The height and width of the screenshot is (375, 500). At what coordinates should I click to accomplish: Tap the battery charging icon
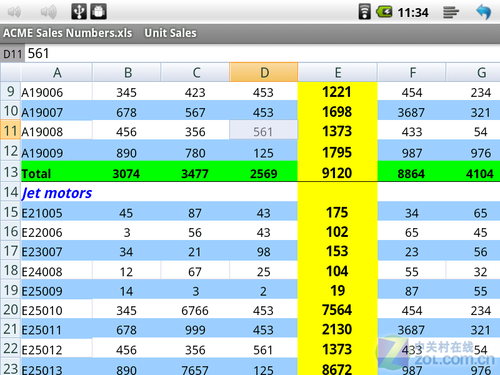pyautogui.click(x=384, y=12)
